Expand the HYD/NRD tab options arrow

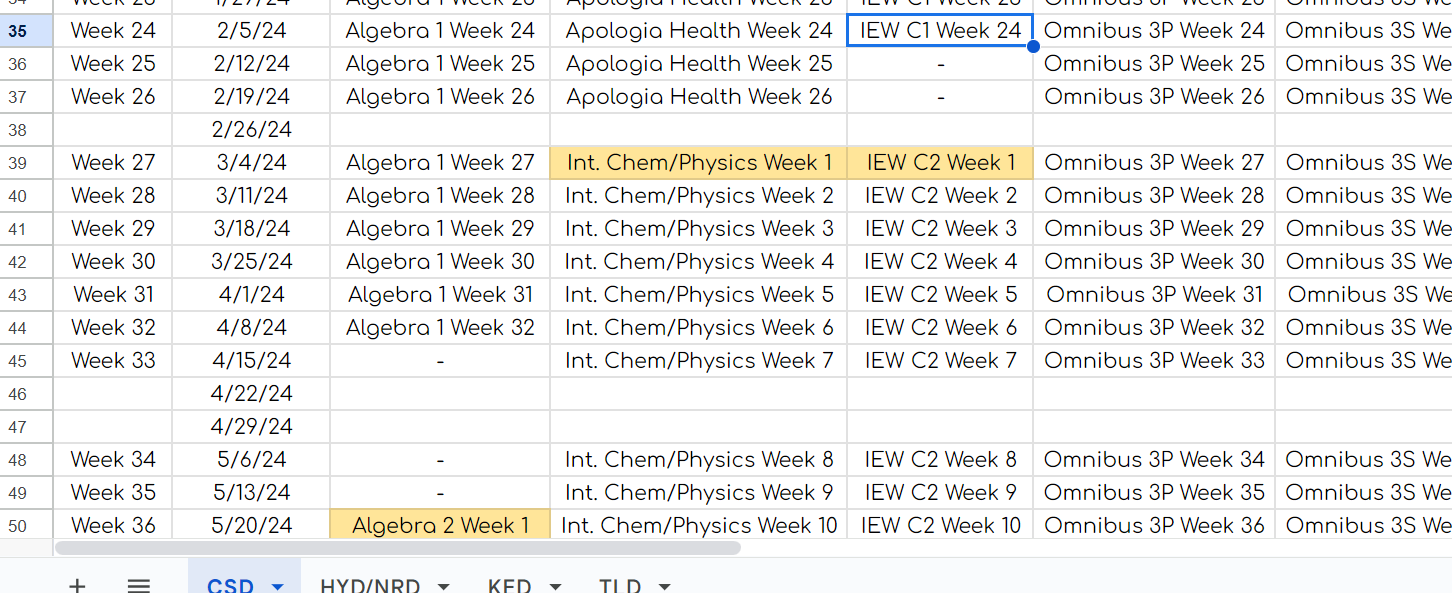[444, 586]
